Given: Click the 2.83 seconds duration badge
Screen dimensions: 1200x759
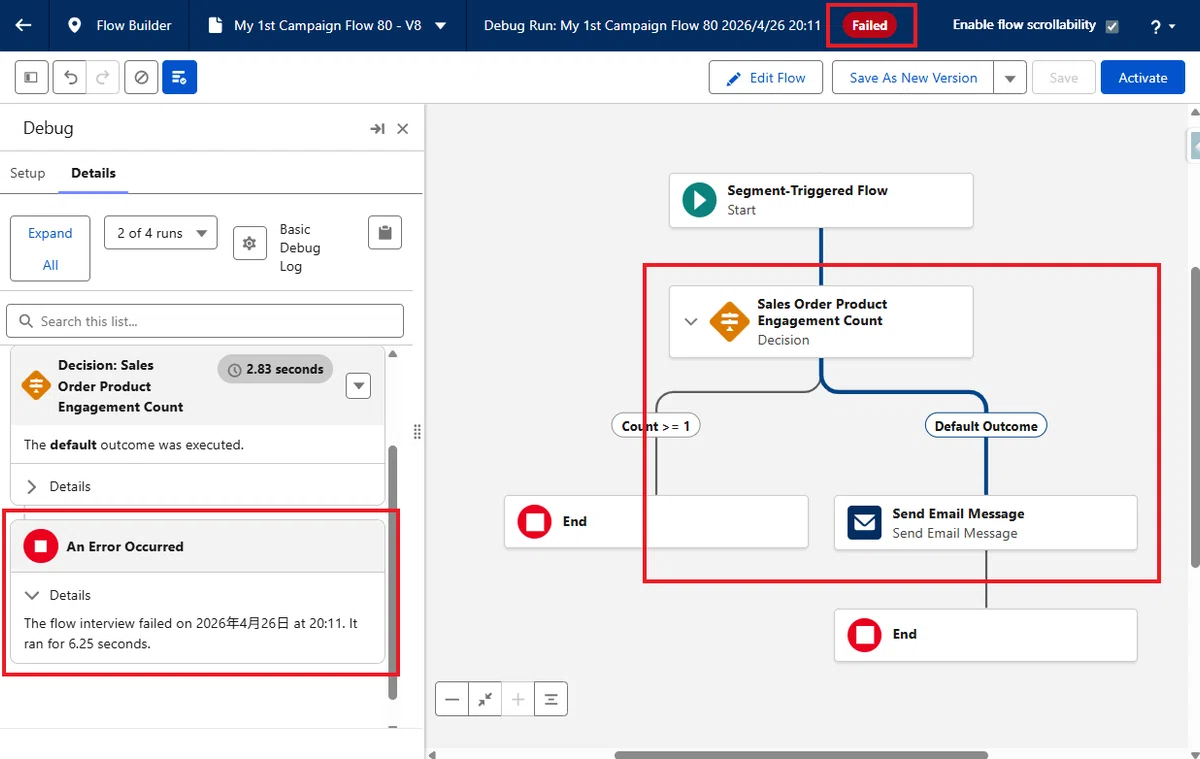Looking at the screenshot, I should pos(275,369).
